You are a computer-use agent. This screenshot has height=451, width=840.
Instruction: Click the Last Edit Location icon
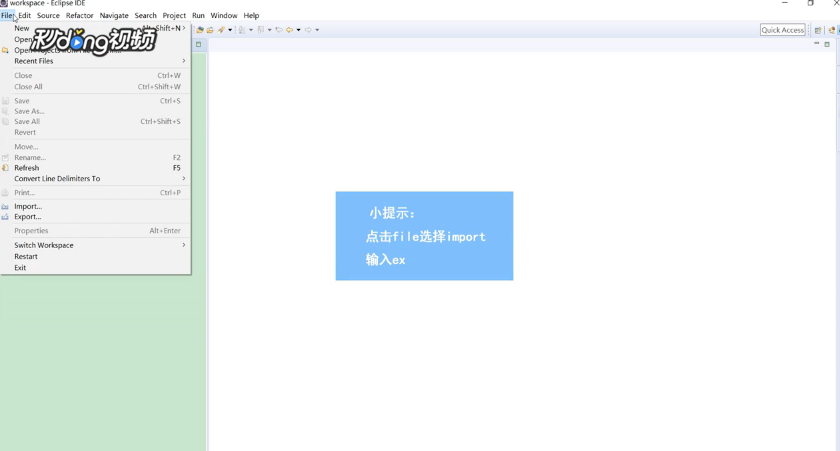click(279, 30)
